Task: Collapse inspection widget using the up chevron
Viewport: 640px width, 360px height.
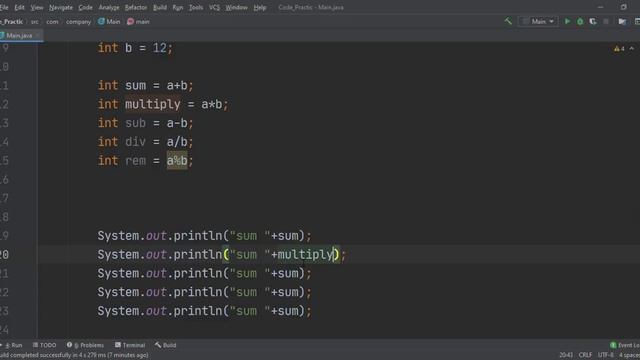Action: click(632, 49)
